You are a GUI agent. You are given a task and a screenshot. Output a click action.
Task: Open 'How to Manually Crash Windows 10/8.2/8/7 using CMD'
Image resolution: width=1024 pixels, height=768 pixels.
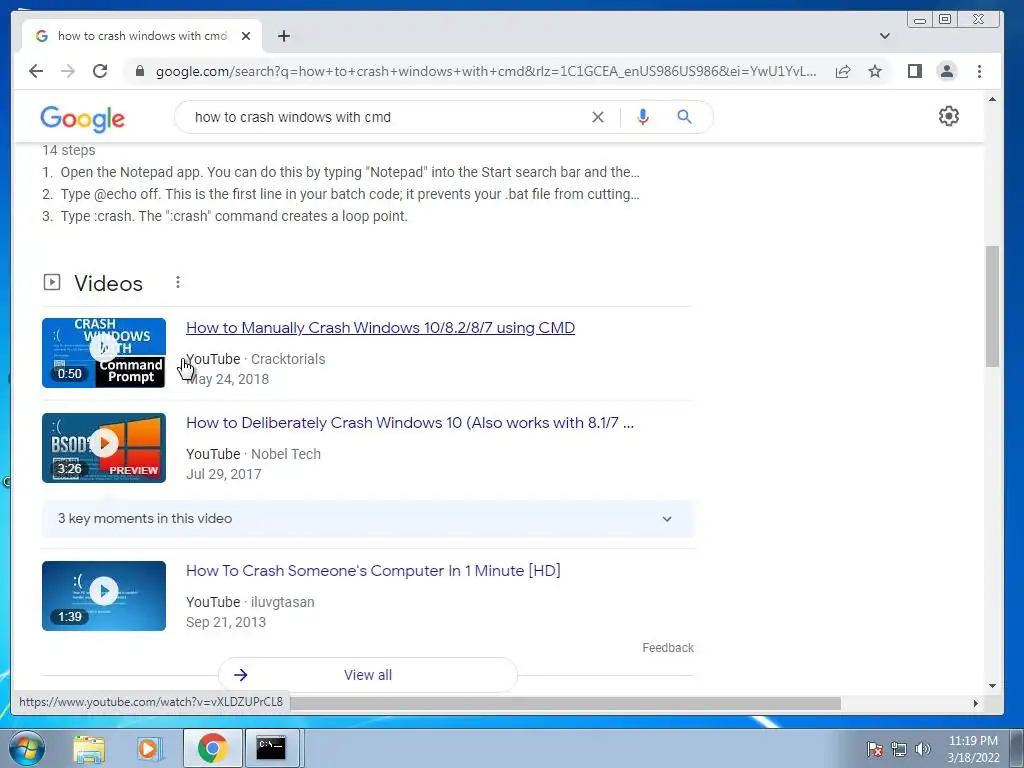tap(380, 328)
